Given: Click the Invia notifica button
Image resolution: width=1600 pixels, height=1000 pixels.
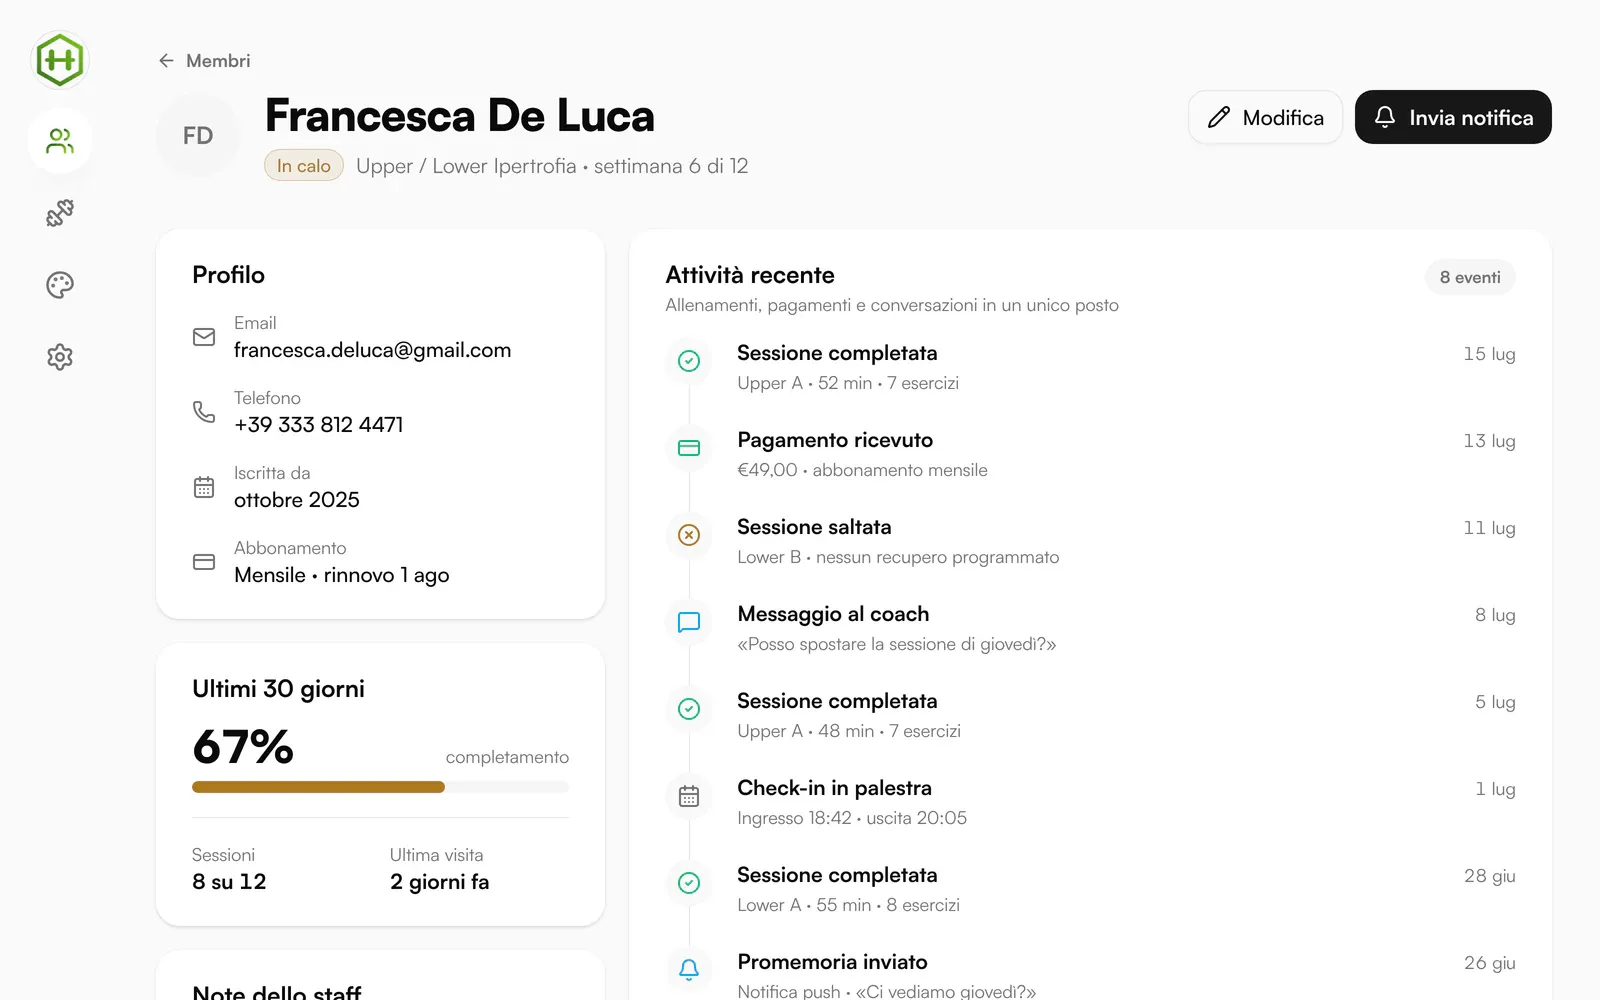Looking at the screenshot, I should click(x=1453, y=117).
